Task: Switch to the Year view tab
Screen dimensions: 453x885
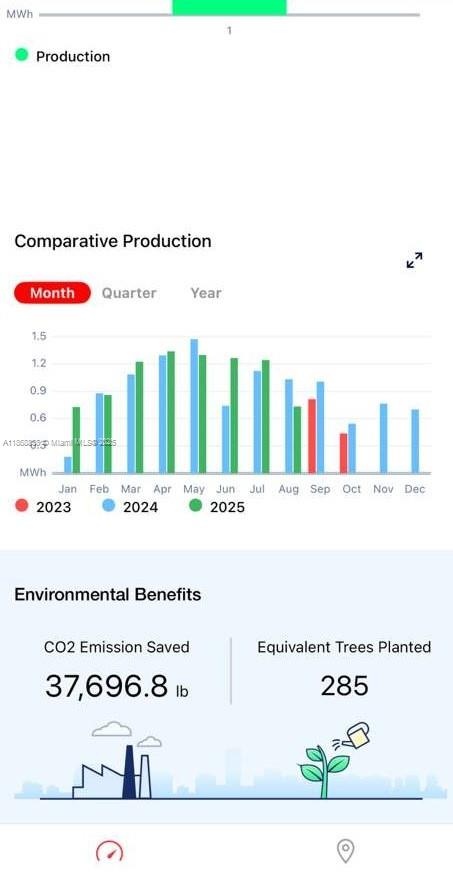Action: click(x=206, y=293)
